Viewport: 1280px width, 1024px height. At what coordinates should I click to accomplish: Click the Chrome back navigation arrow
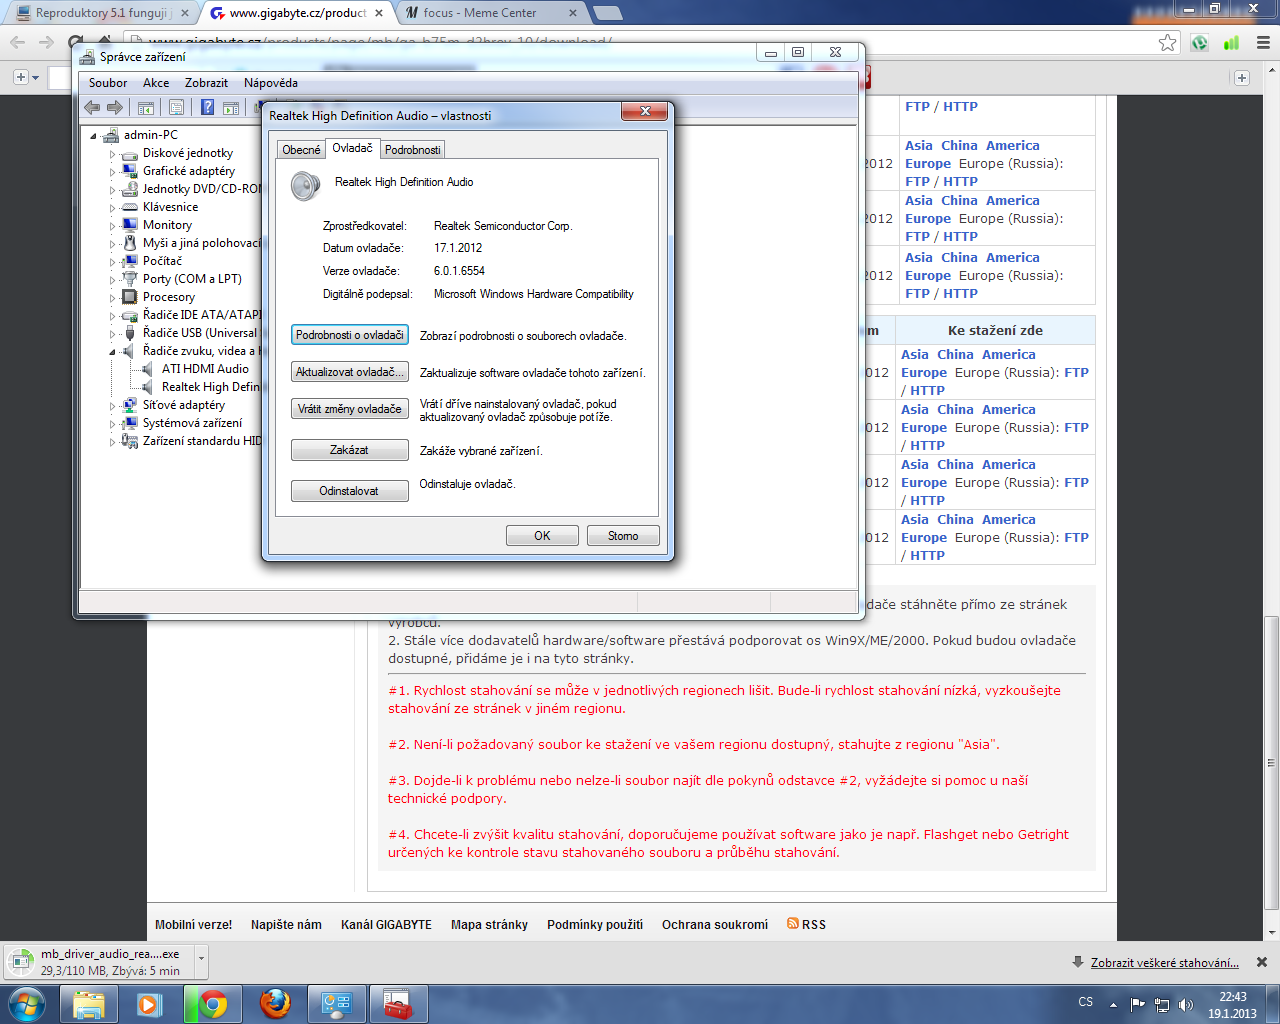(17, 42)
